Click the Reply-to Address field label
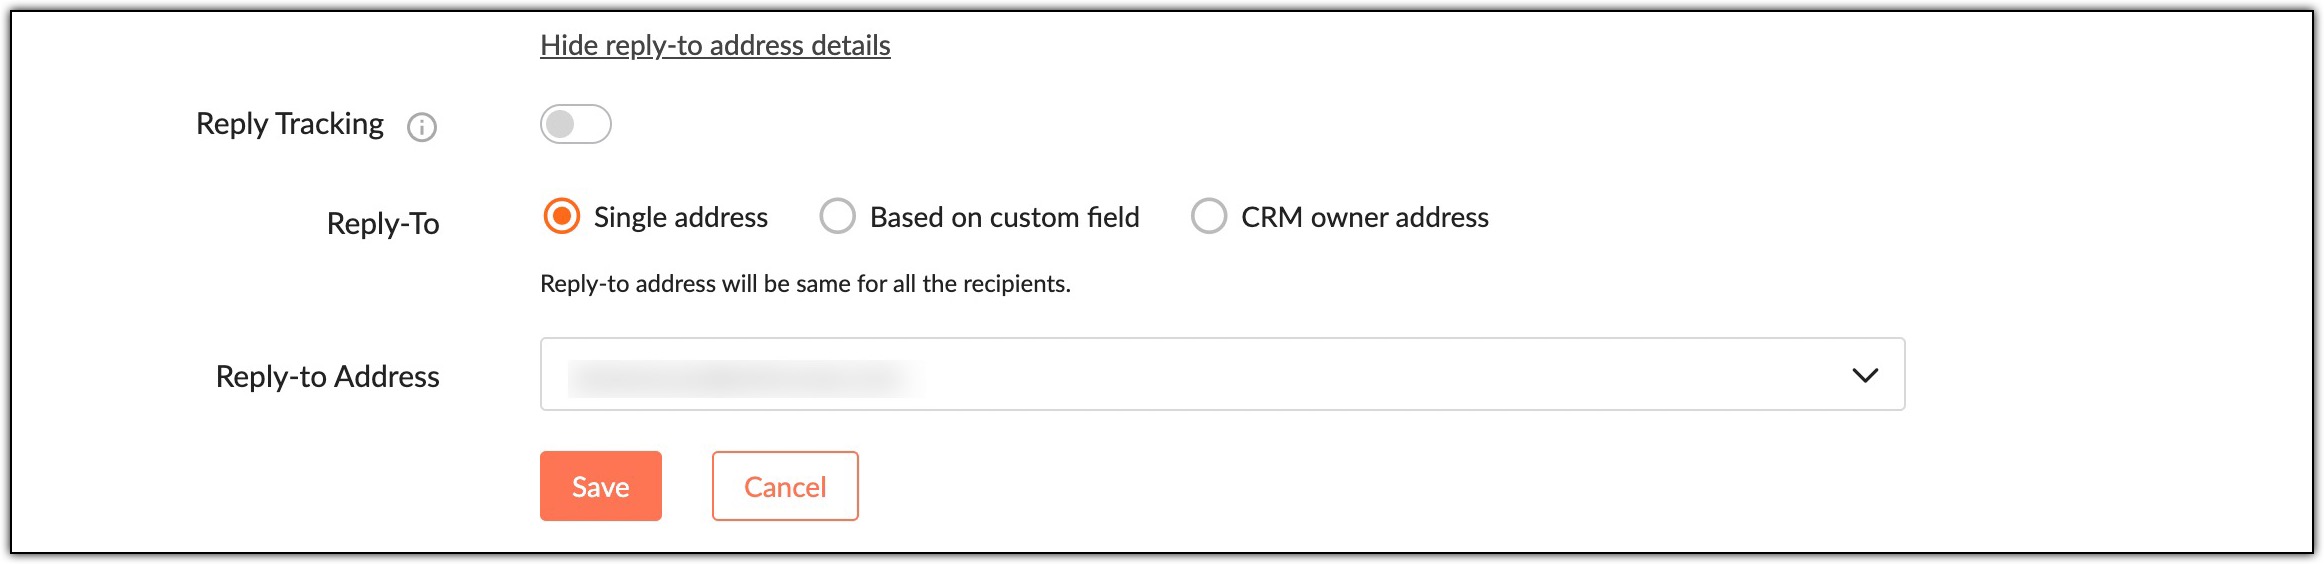 point(328,377)
